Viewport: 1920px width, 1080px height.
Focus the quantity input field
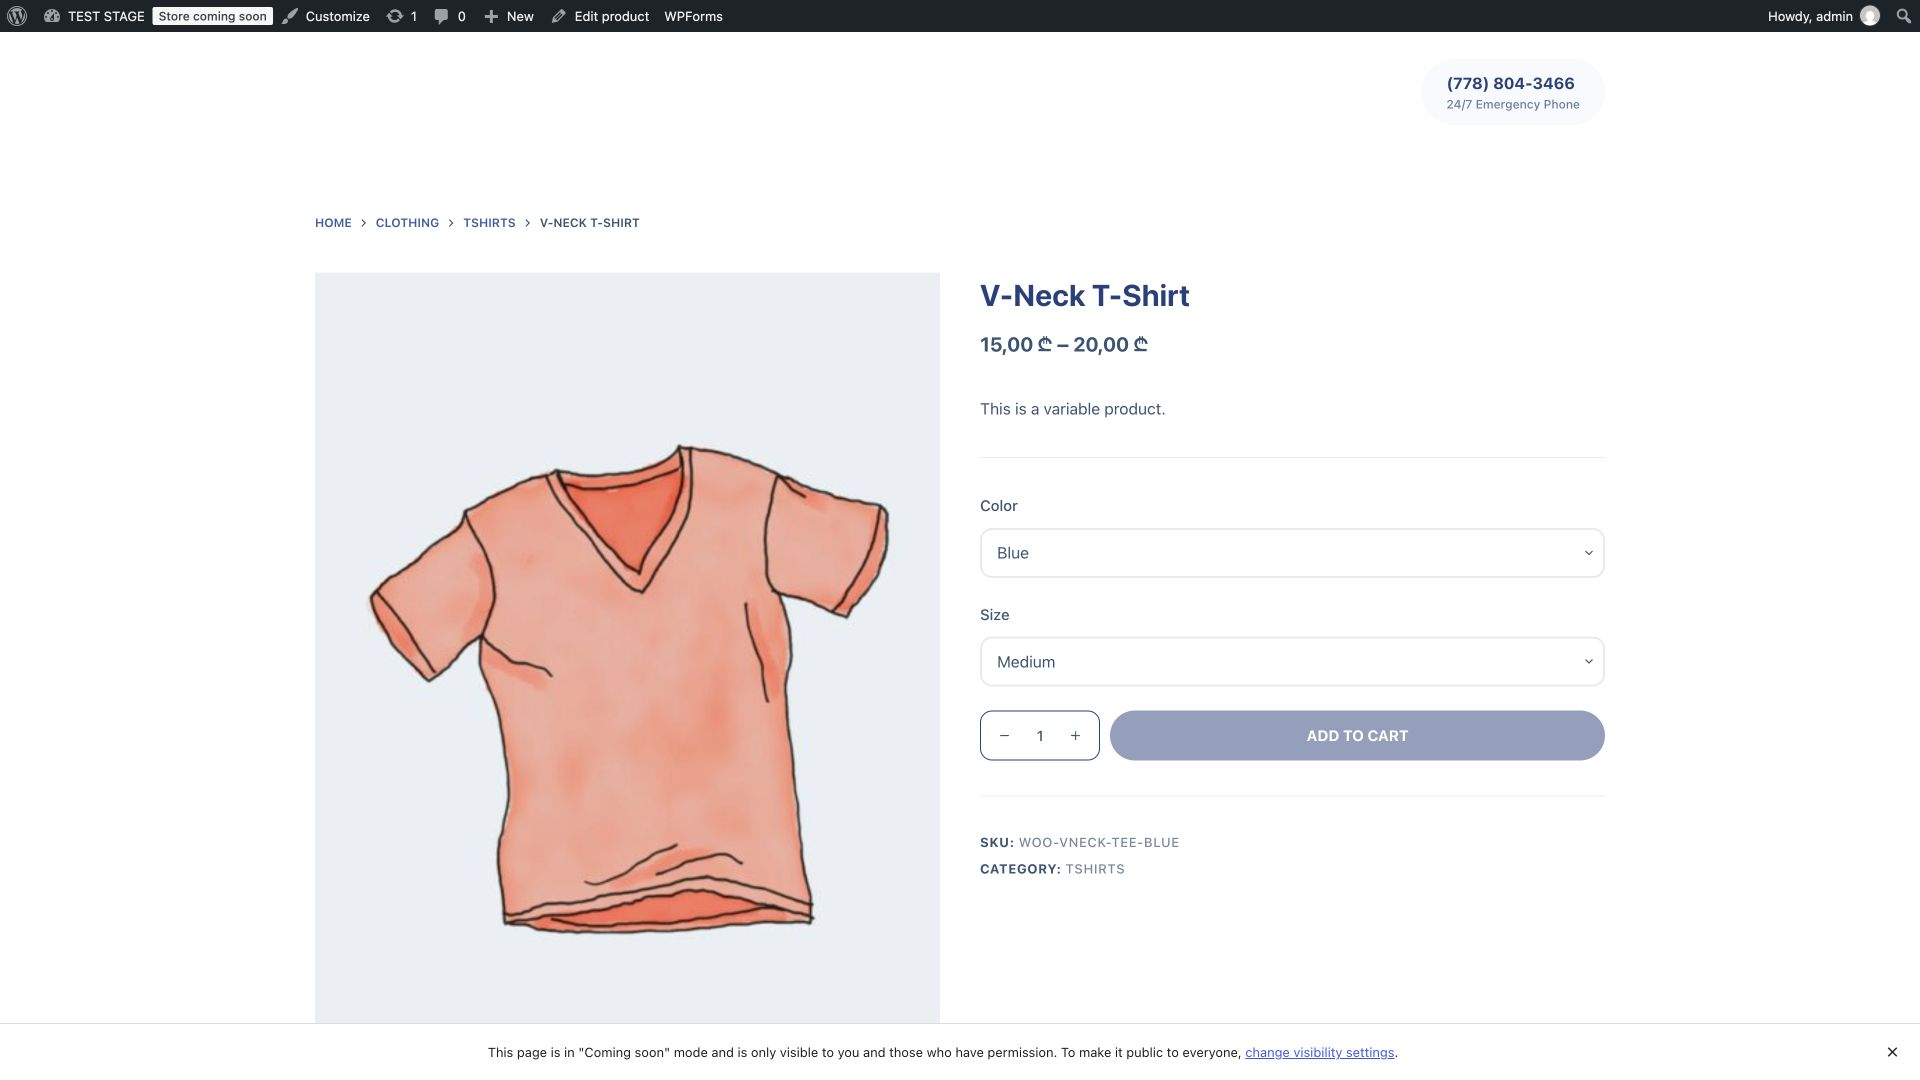click(x=1040, y=736)
